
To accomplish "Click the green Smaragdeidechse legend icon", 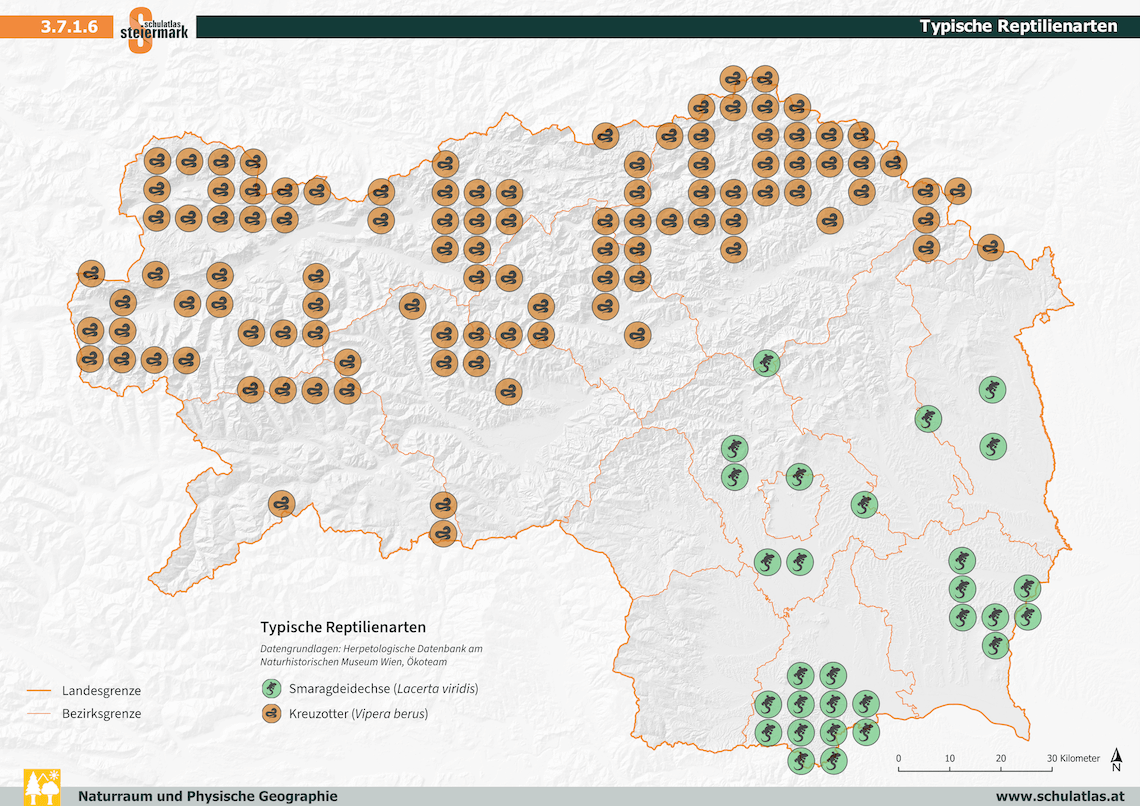I will [x=270, y=689].
